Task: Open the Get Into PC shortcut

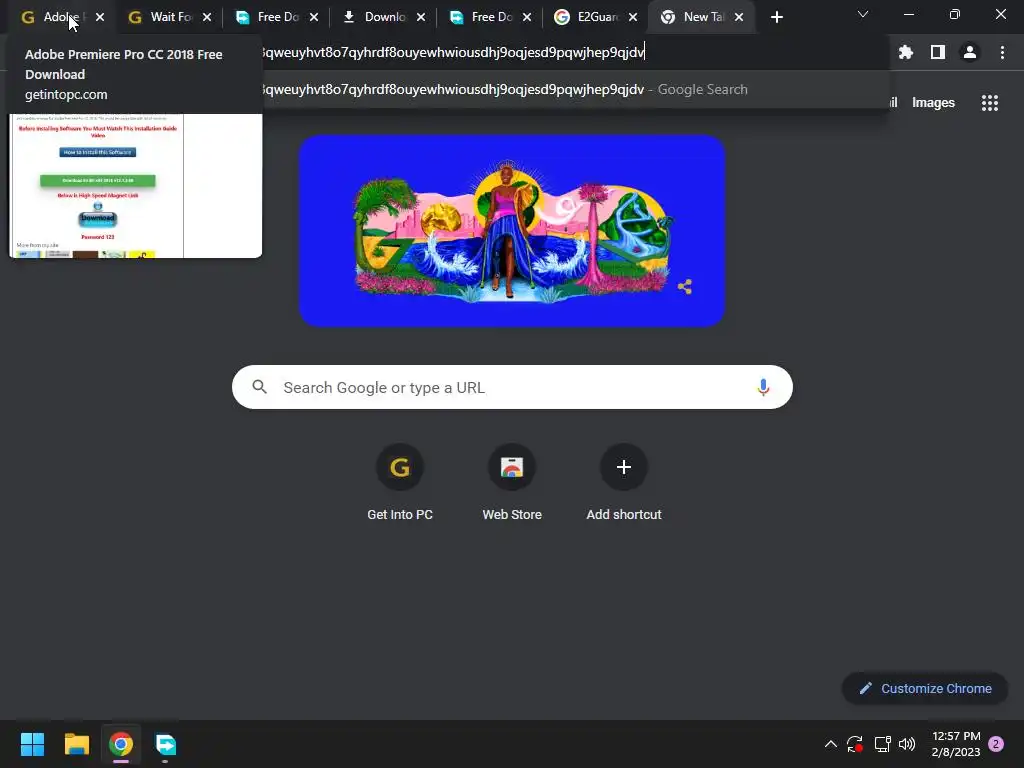Action: [400, 483]
